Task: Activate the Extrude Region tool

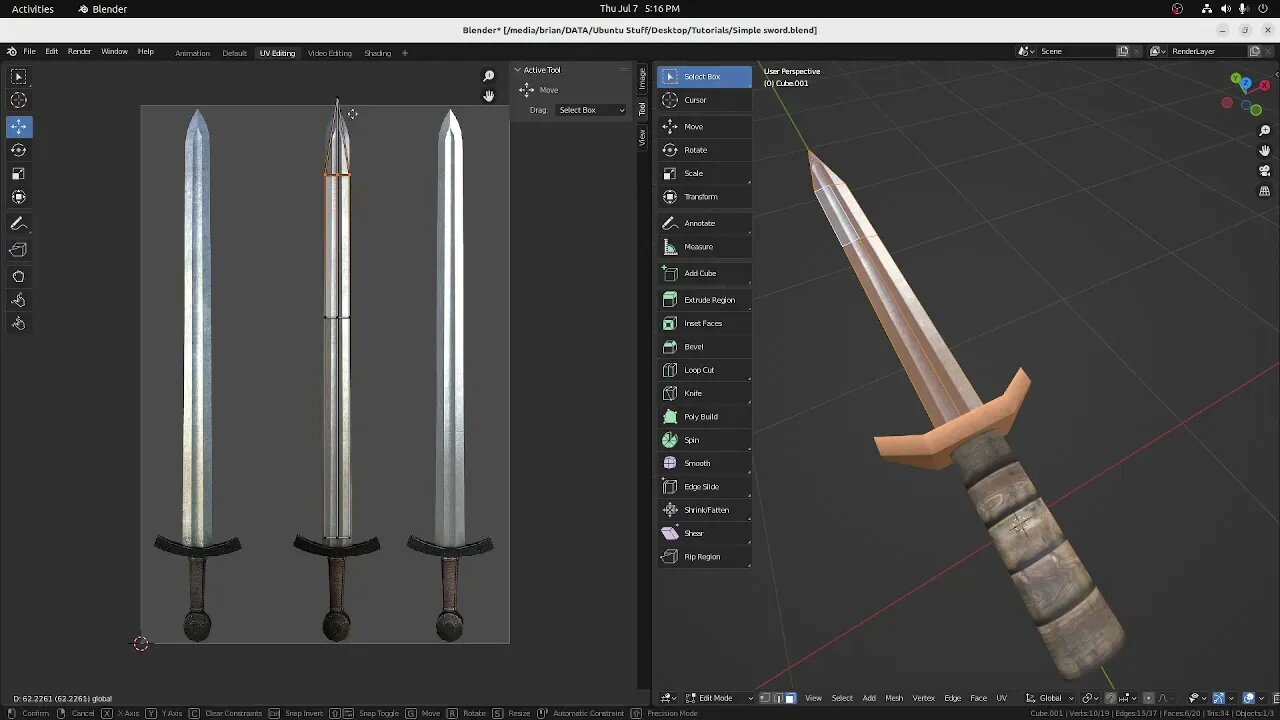Action: pyautogui.click(x=704, y=300)
